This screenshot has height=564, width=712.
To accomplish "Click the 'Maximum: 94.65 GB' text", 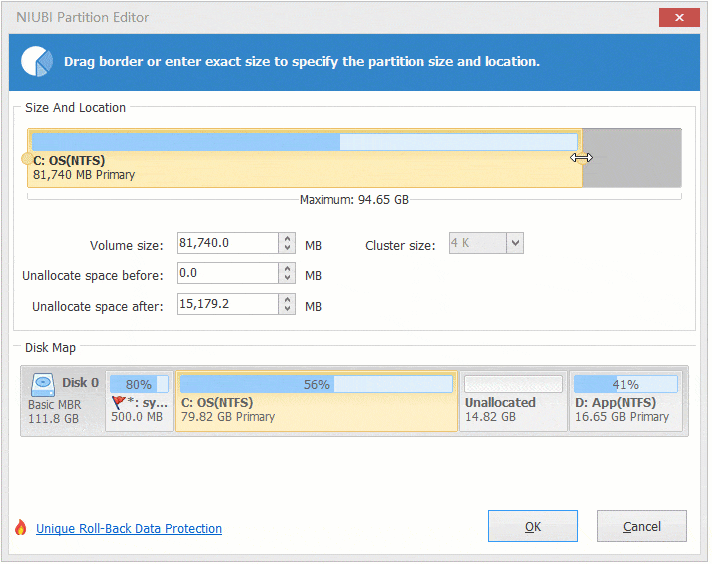I will pyautogui.click(x=354, y=200).
